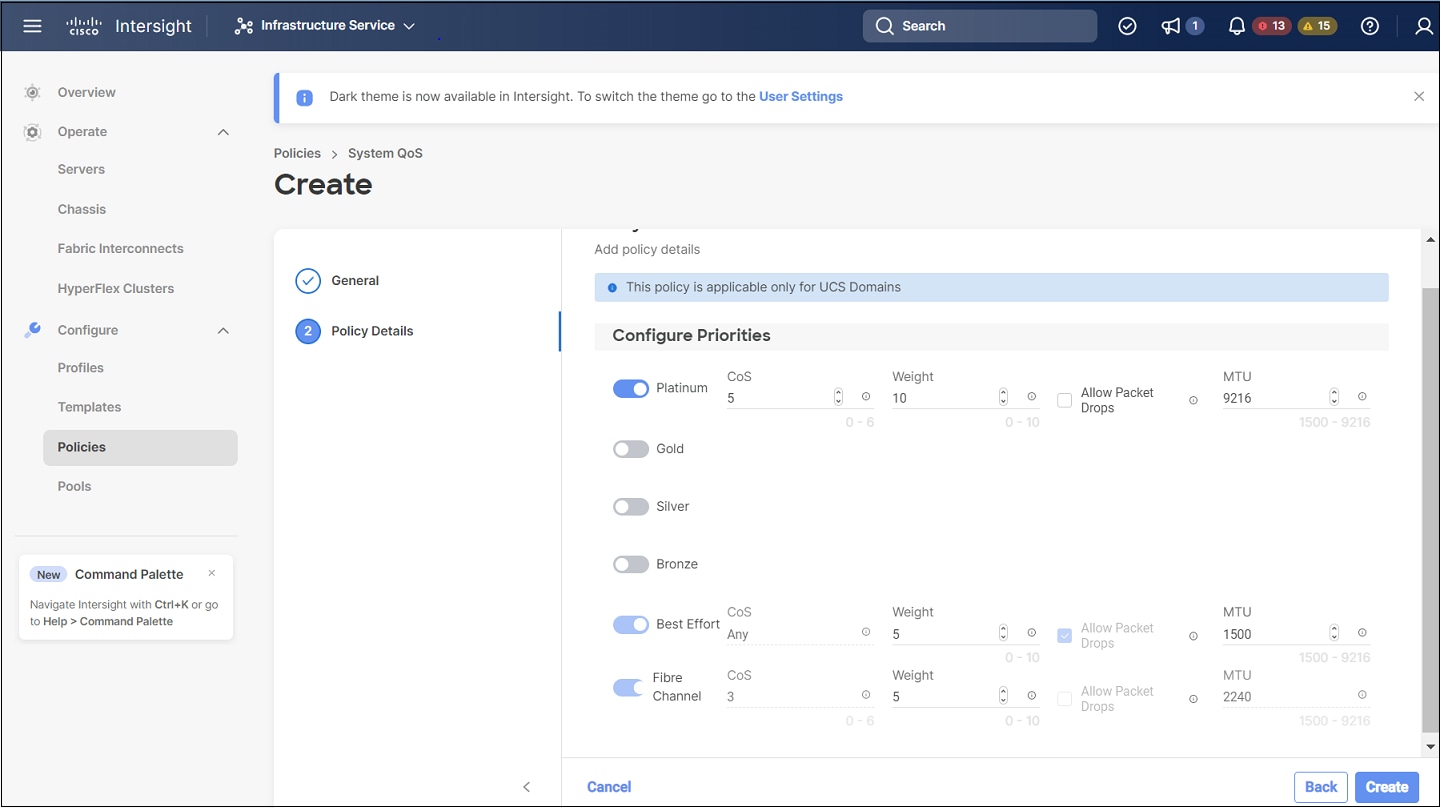Click the Cancel link
The image size is (1441, 808).
click(609, 787)
